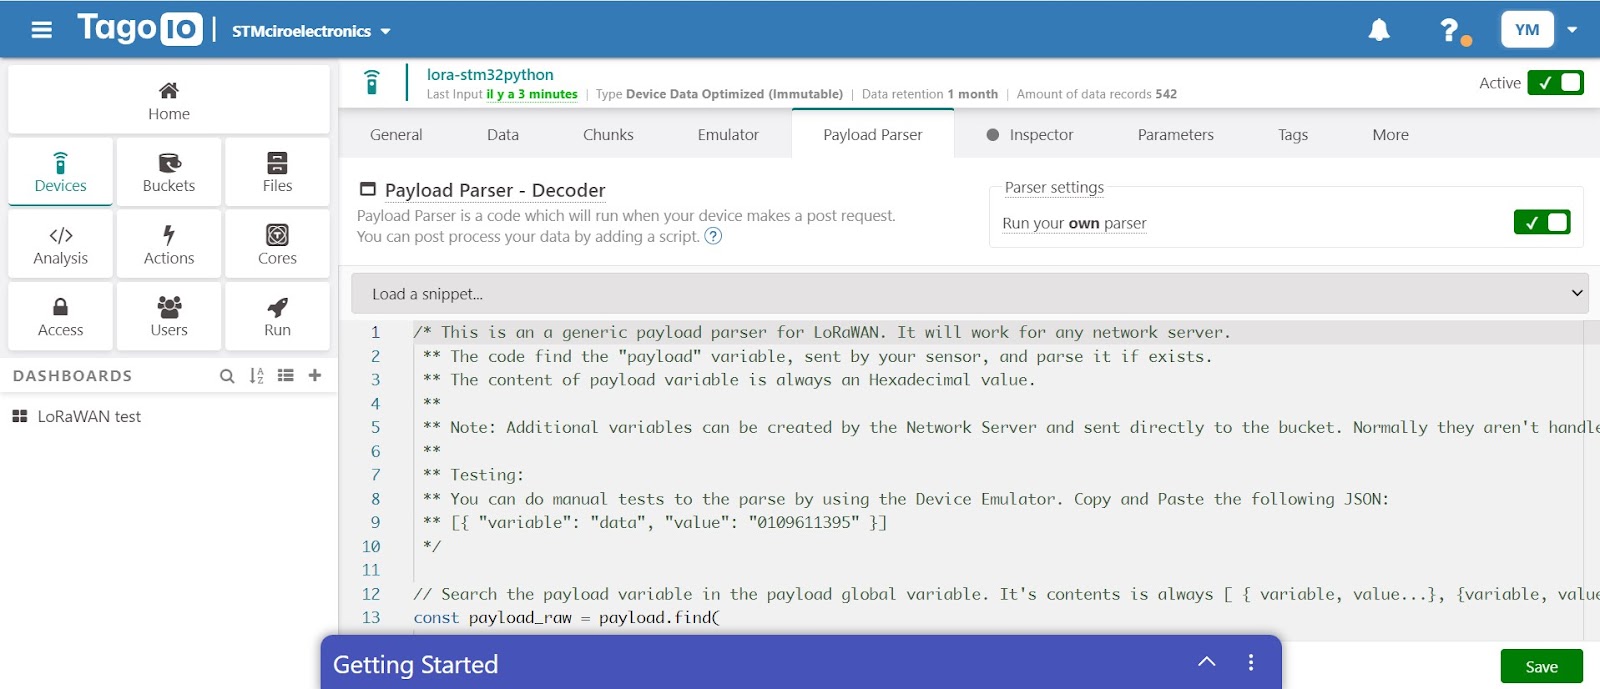Toggle the device Active switch
The height and width of the screenshot is (689, 1600).
[1555, 83]
